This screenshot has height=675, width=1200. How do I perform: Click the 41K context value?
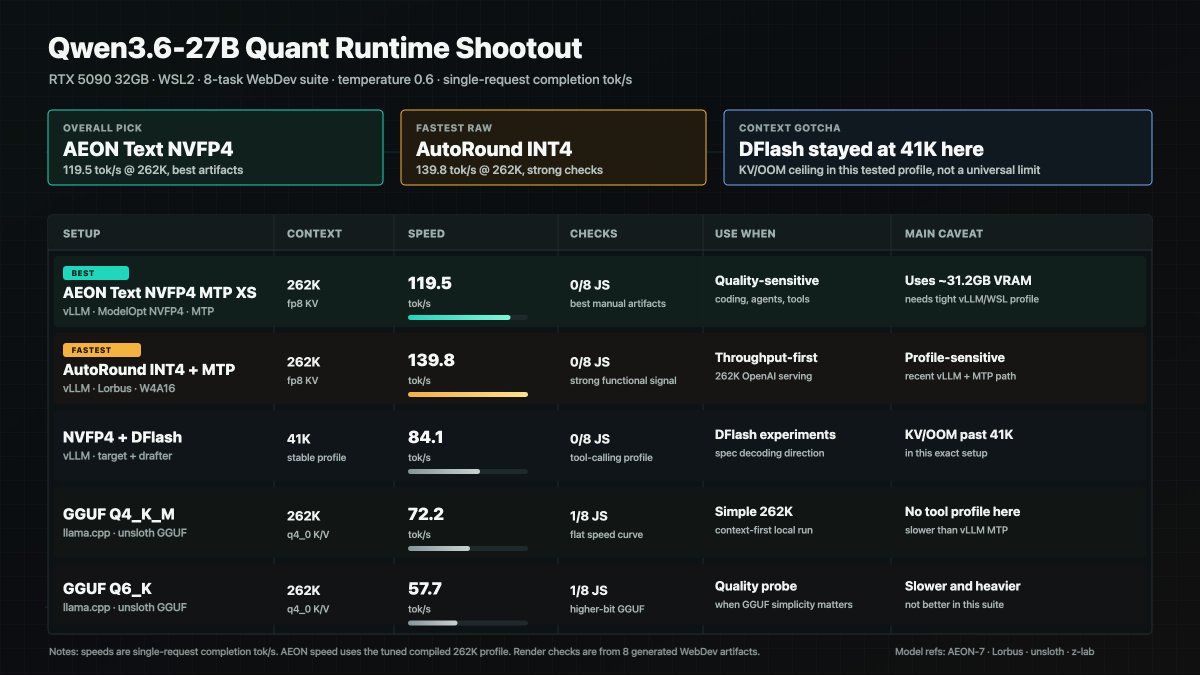[301, 438]
